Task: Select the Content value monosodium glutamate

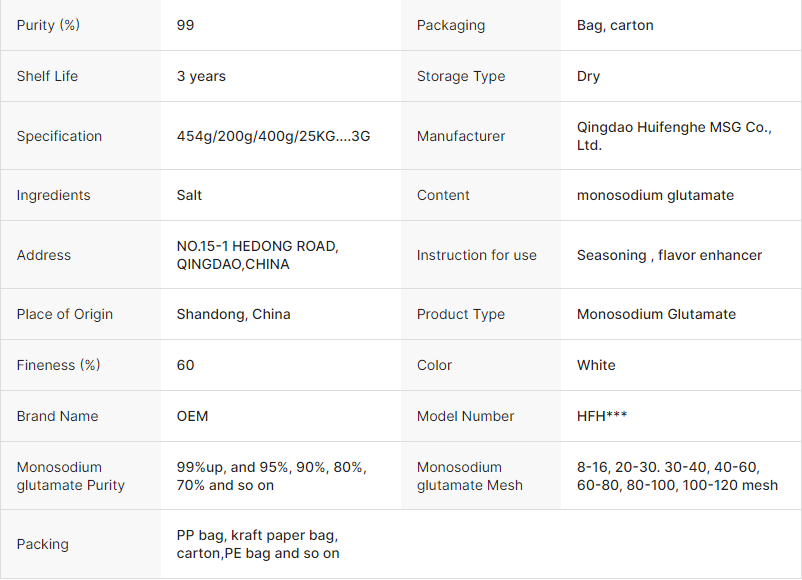Action: pyautogui.click(x=655, y=195)
